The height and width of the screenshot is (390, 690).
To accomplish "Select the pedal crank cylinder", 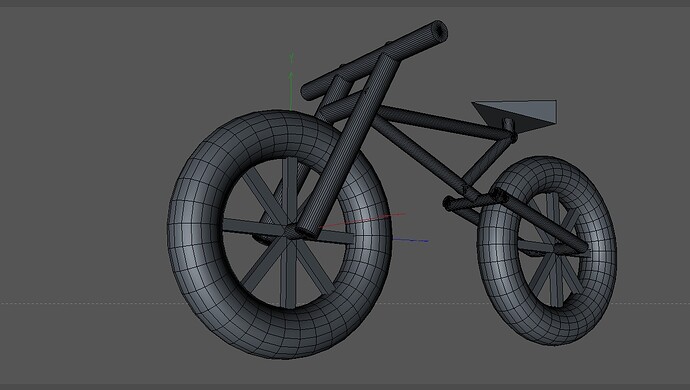I will (474, 200).
